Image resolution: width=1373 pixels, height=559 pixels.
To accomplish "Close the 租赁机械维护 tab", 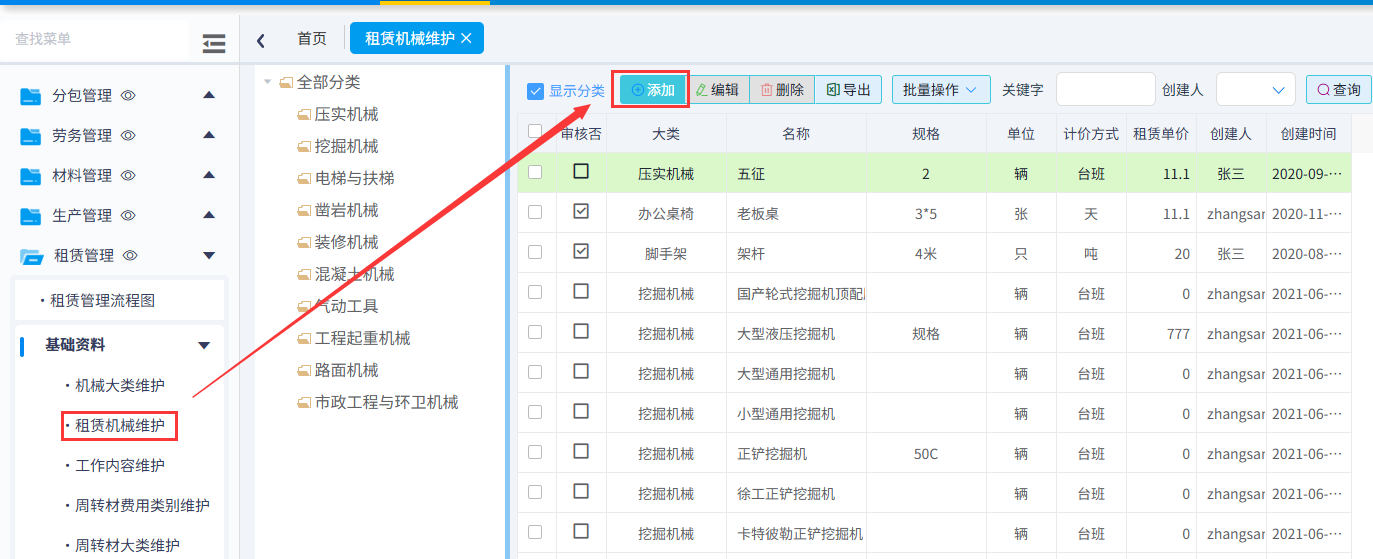I will [x=466, y=38].
